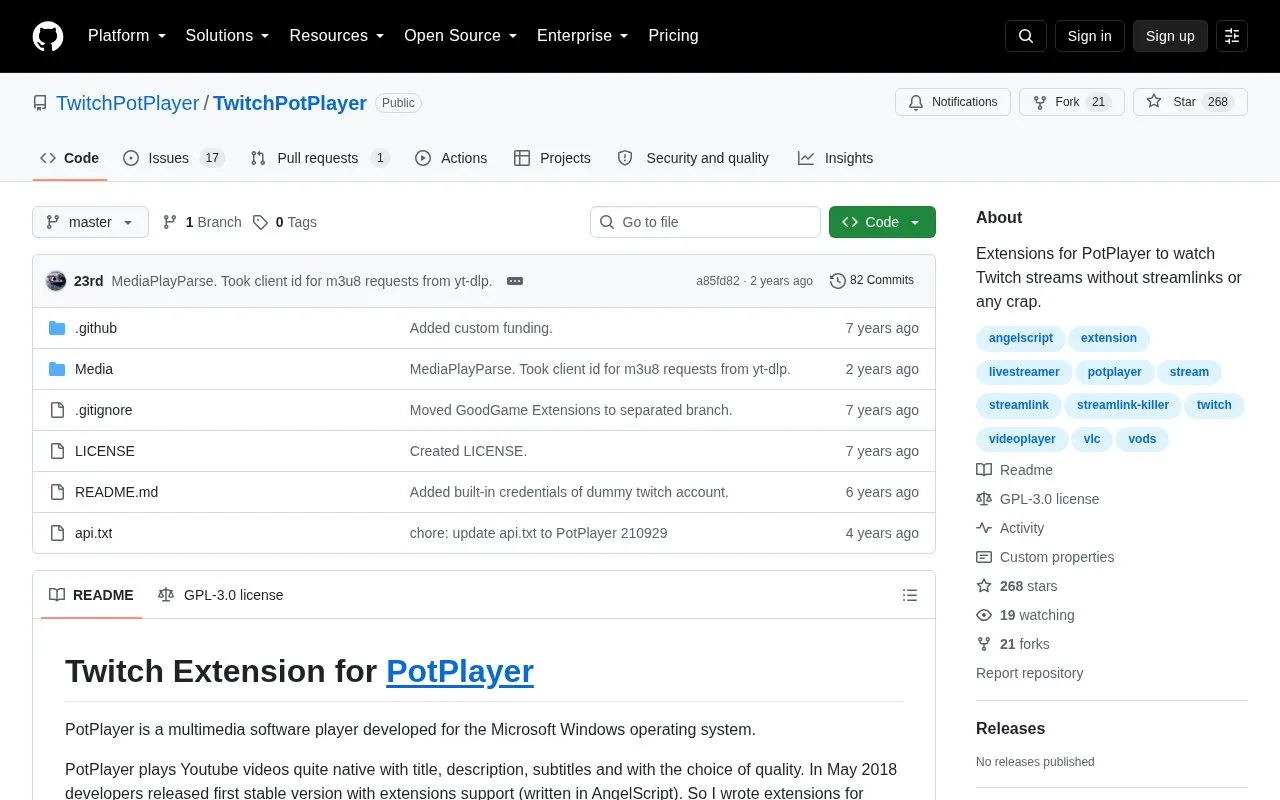Open the search magnifier icon in the header
This screenshot has width=1280, height=800.
tap(1026, 36)
